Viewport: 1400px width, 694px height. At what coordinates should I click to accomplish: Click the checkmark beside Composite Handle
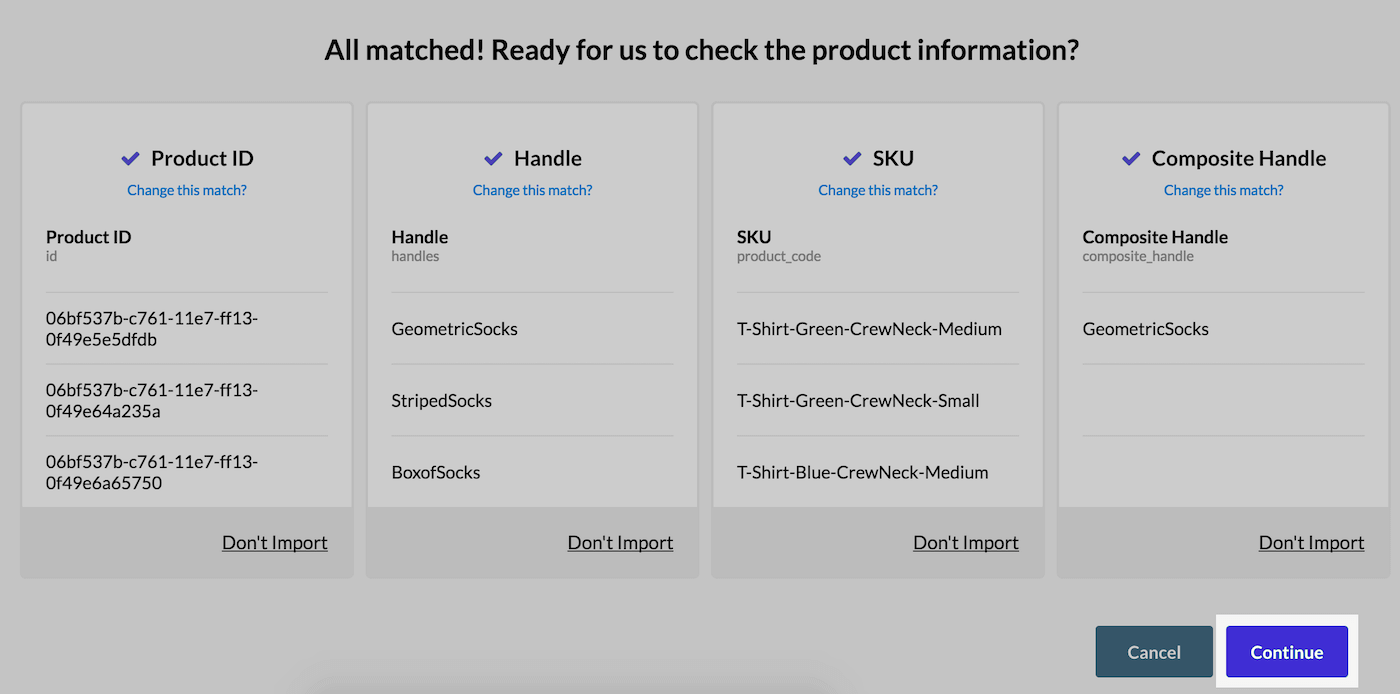click(x=1129, y=157)
